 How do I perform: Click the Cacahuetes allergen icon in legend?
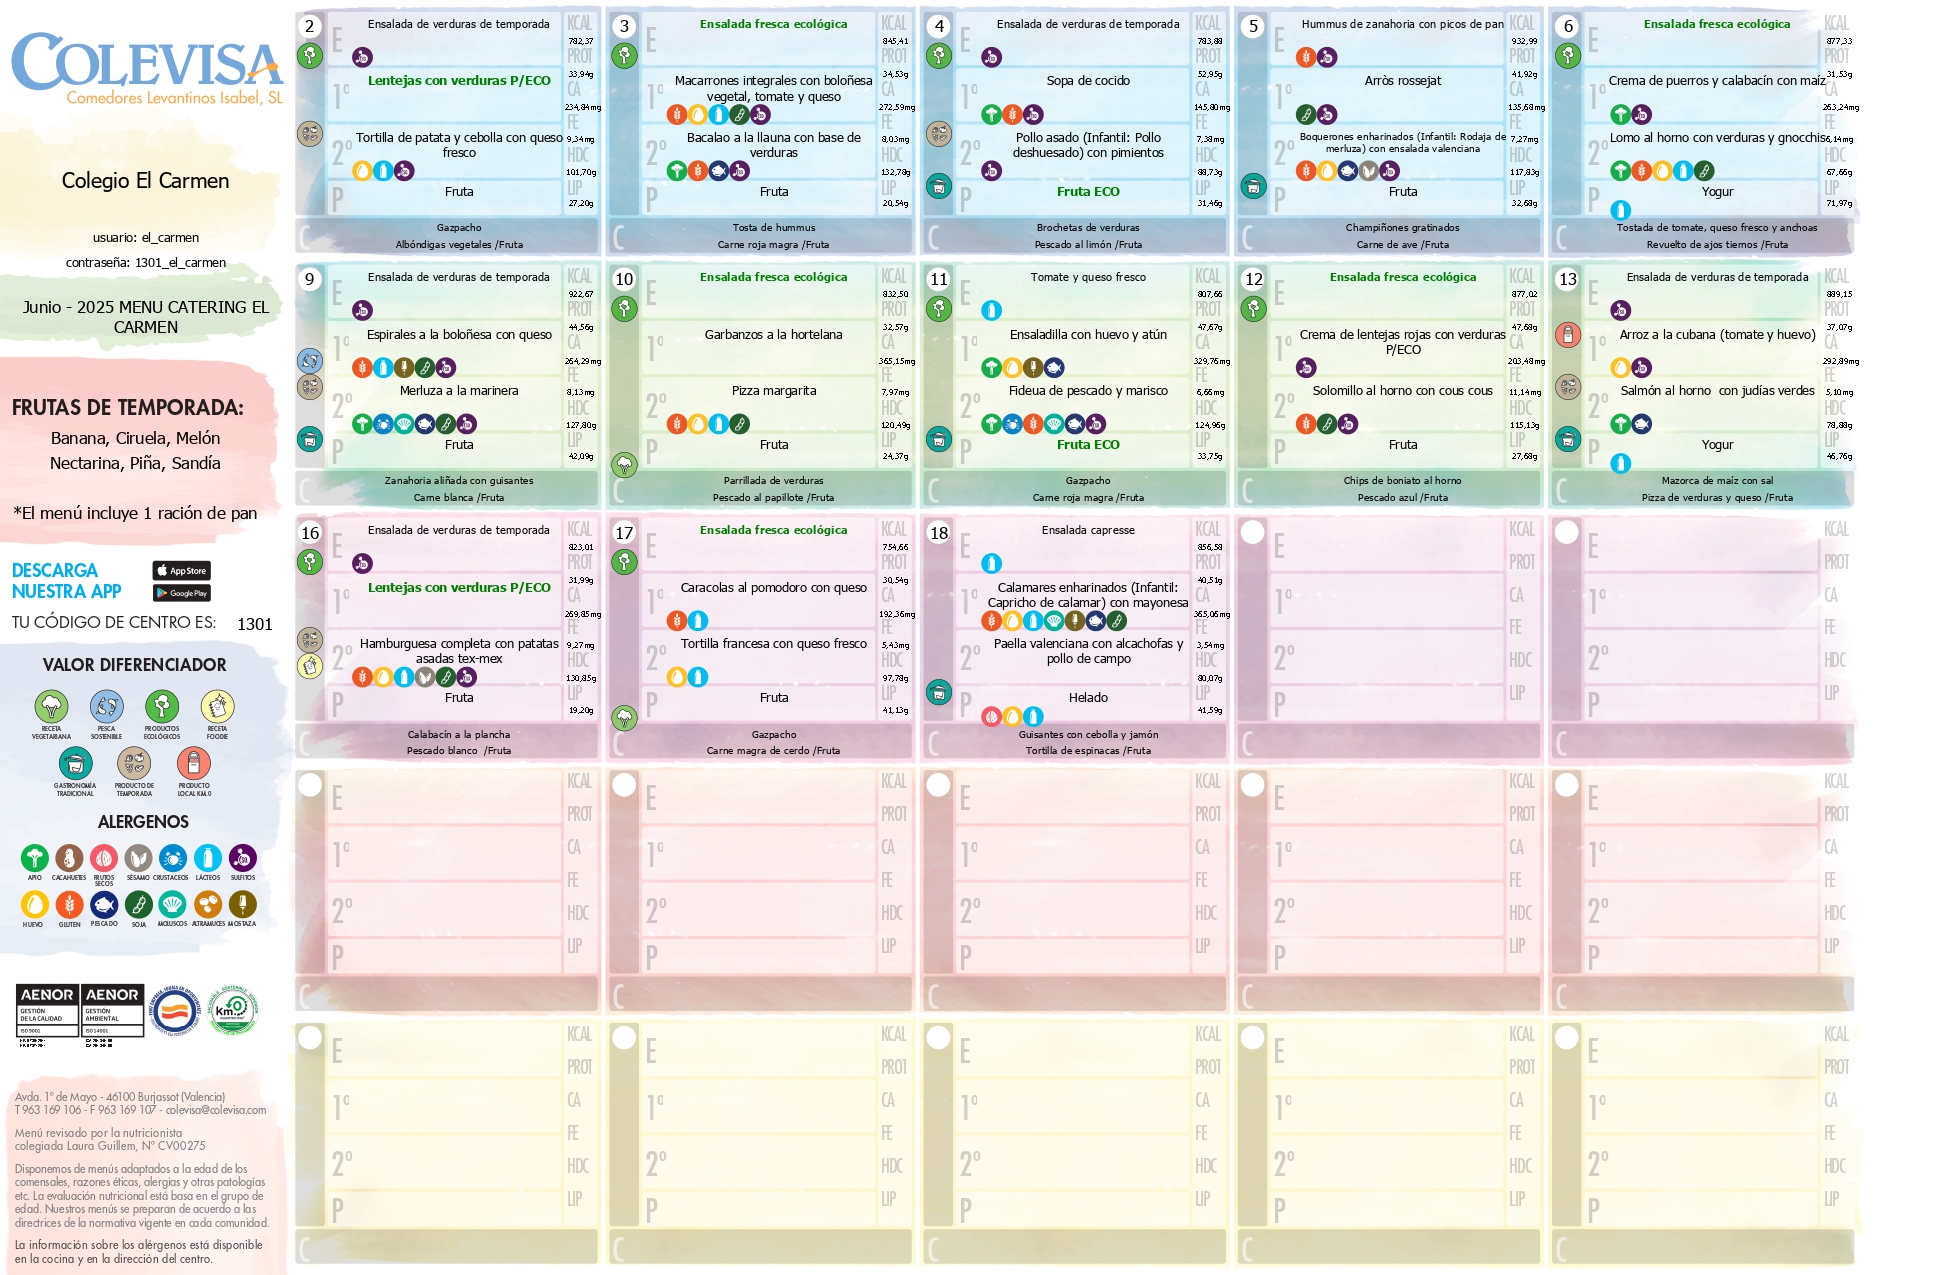[x=69, y=858]
